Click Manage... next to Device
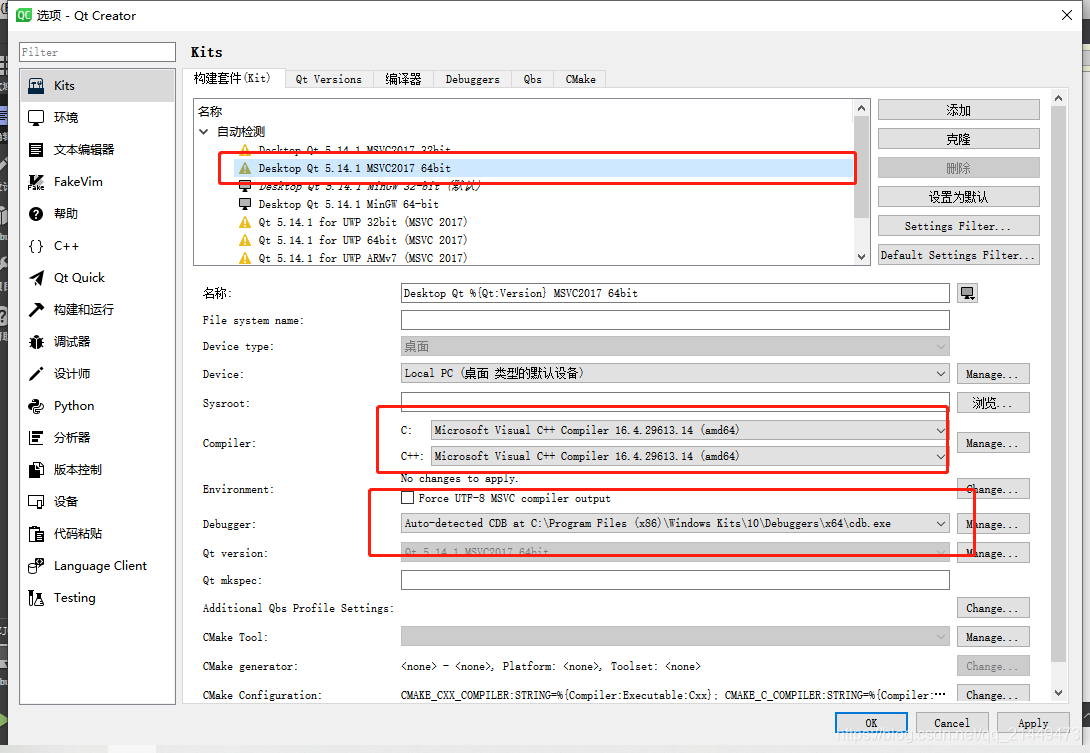This screenshot has width=1090, height=753. point(993,374)
